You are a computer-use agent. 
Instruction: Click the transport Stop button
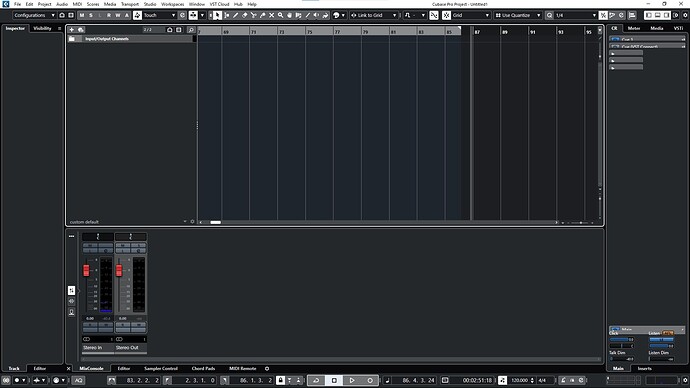tap(334, 380)
